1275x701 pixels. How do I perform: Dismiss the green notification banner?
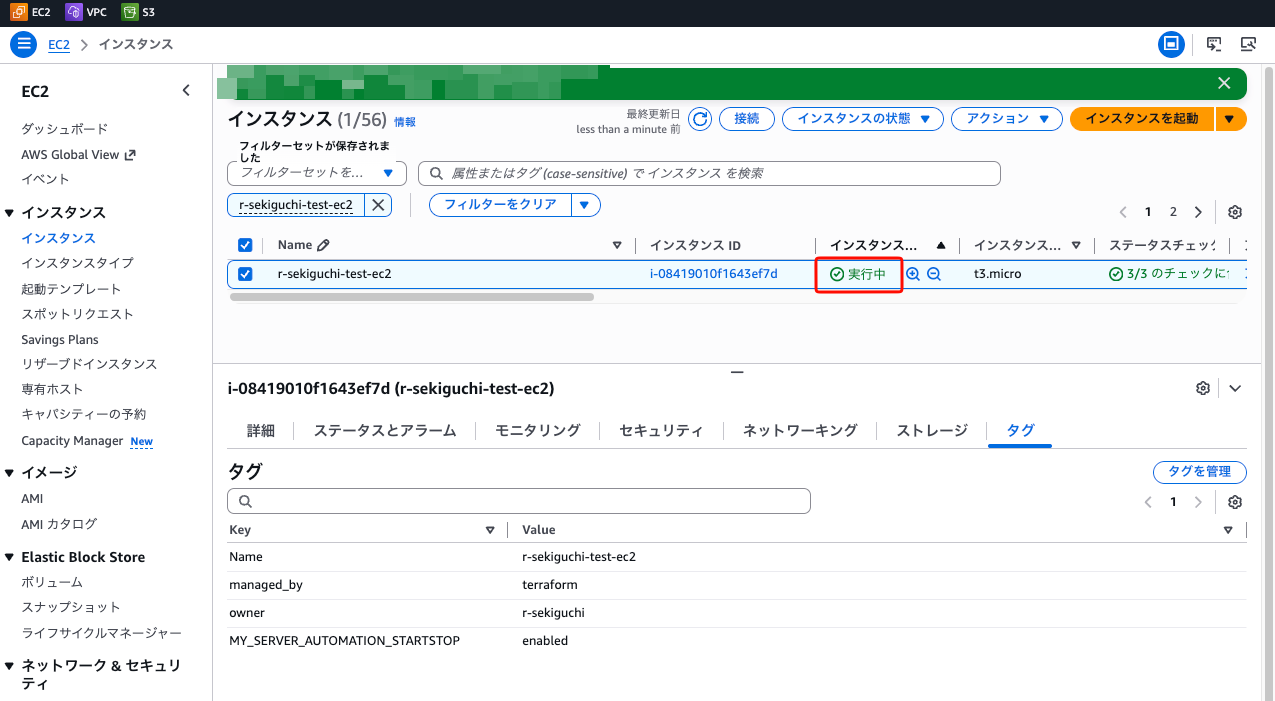[x=1223, y=83]
